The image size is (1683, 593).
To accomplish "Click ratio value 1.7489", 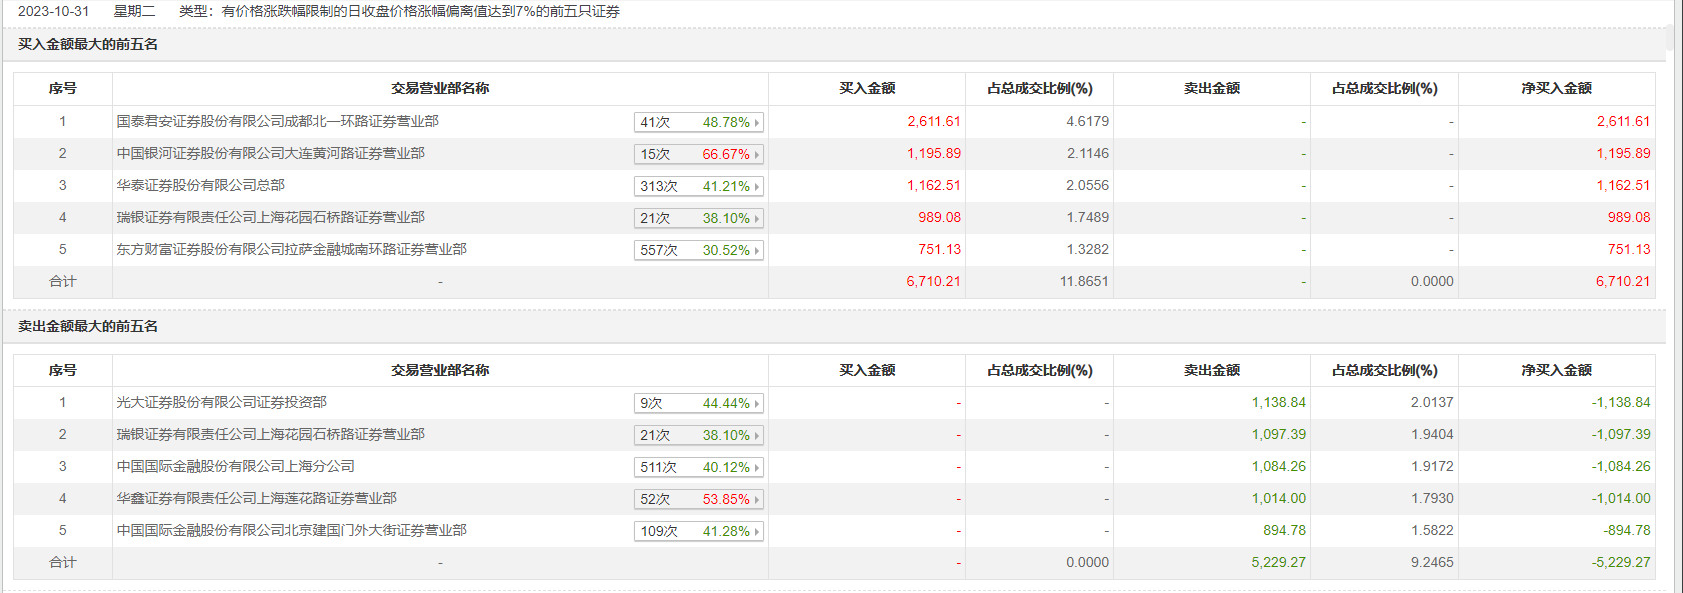I will pos(1087,217).
